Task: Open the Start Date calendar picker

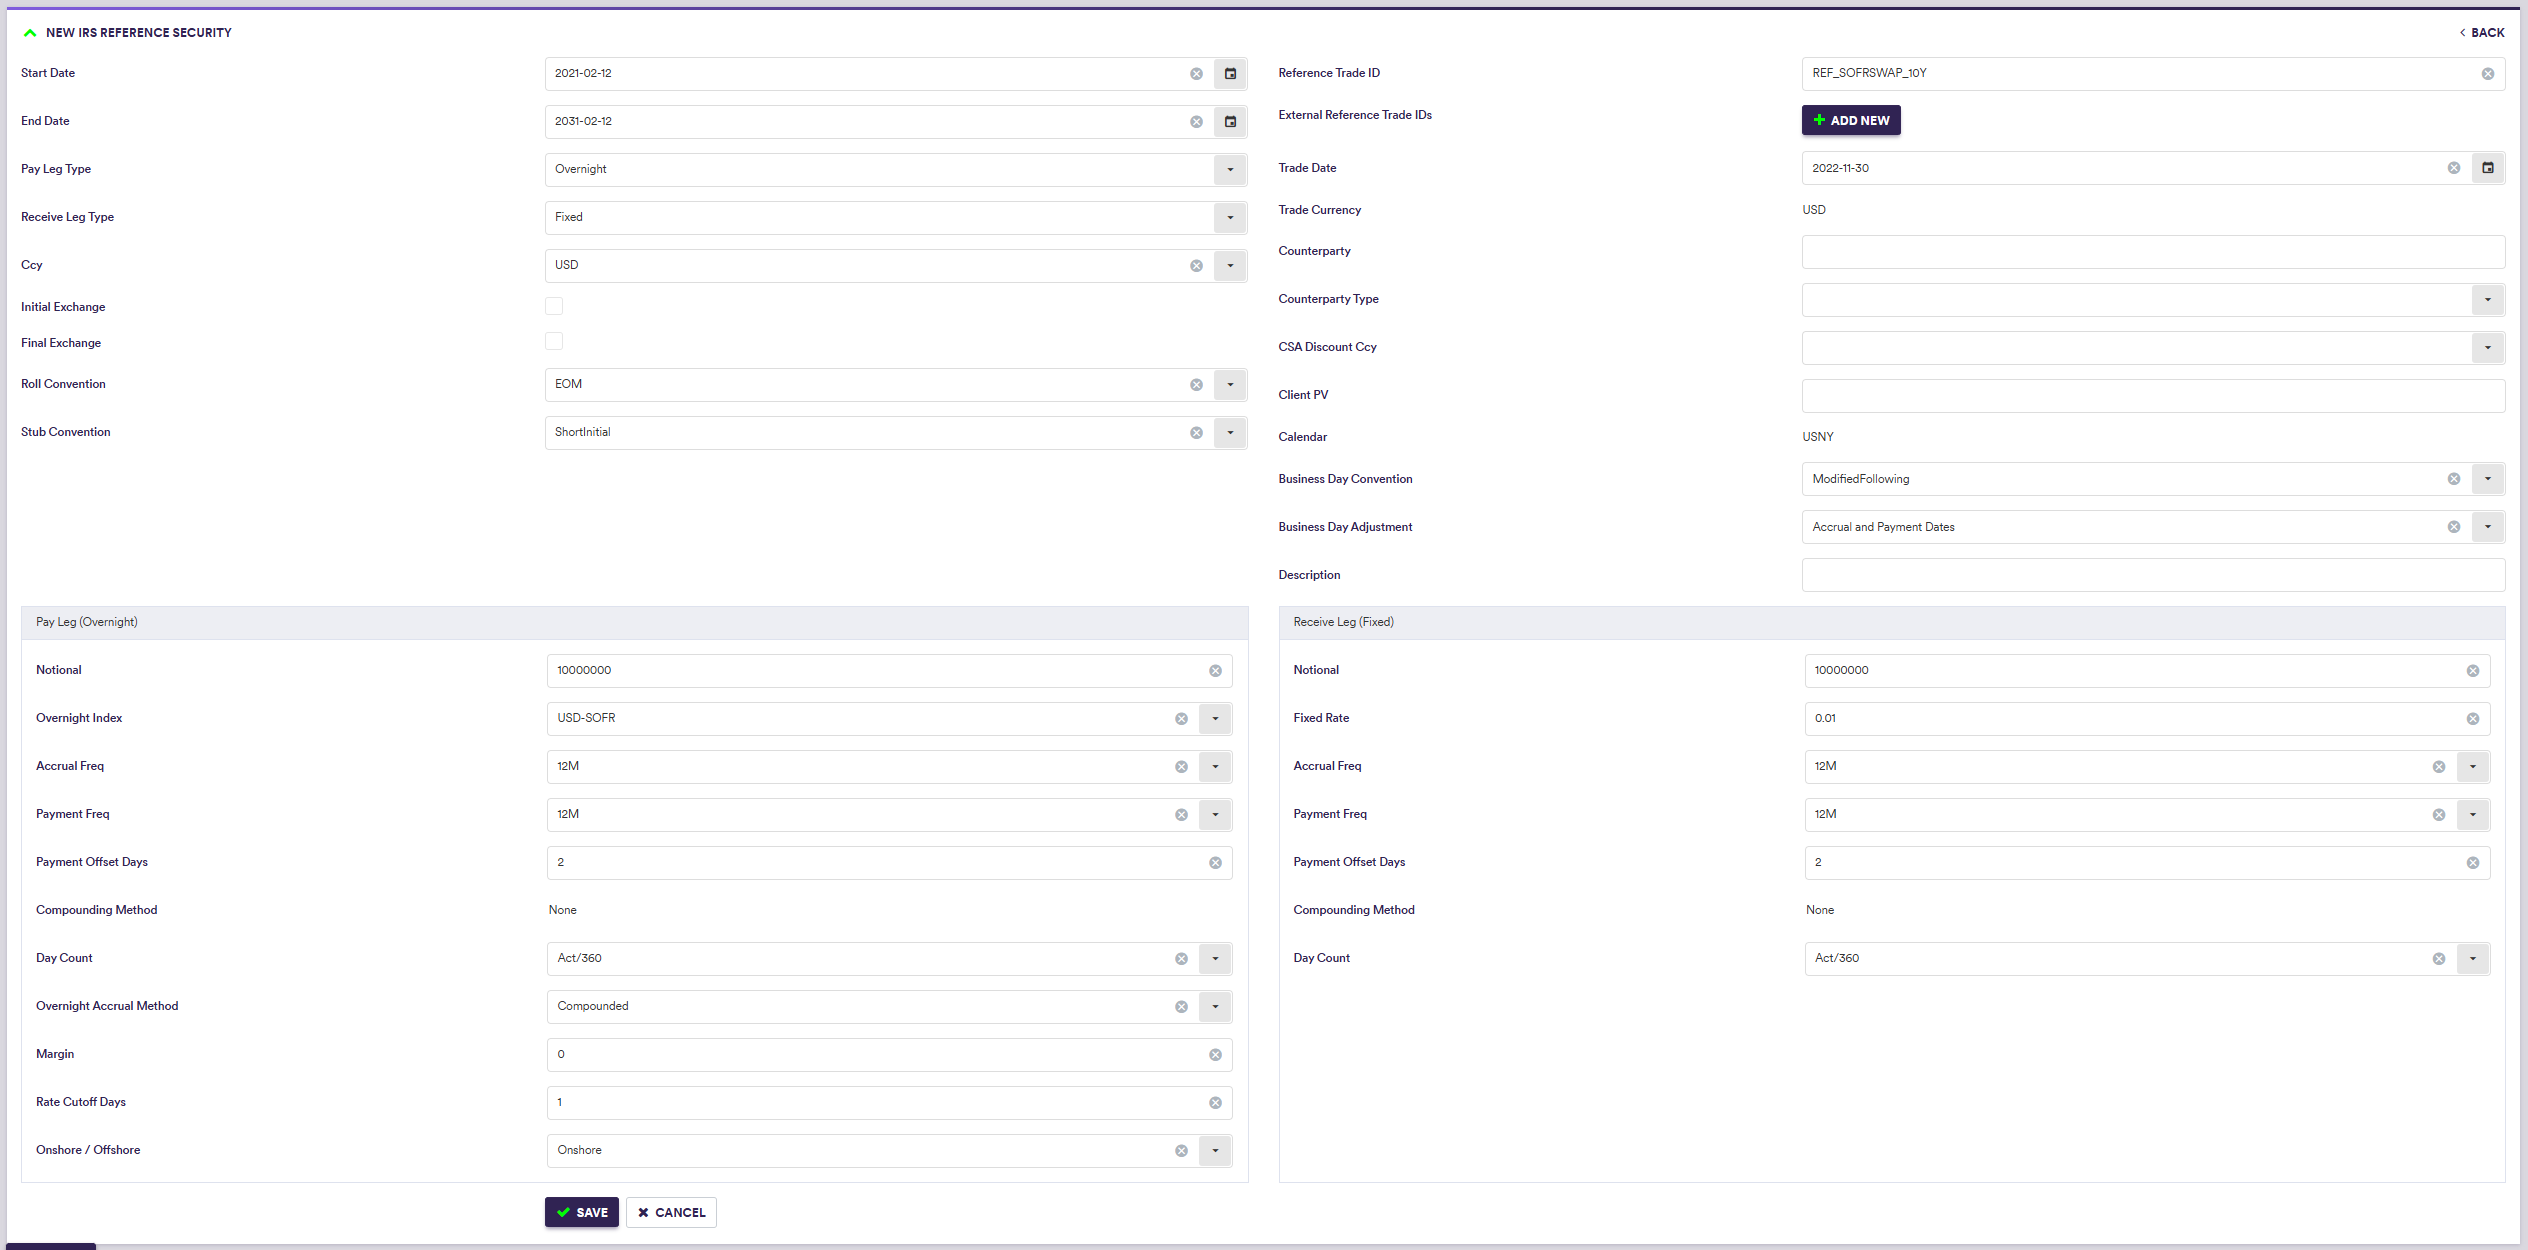Action: [x=1230, y=74]
